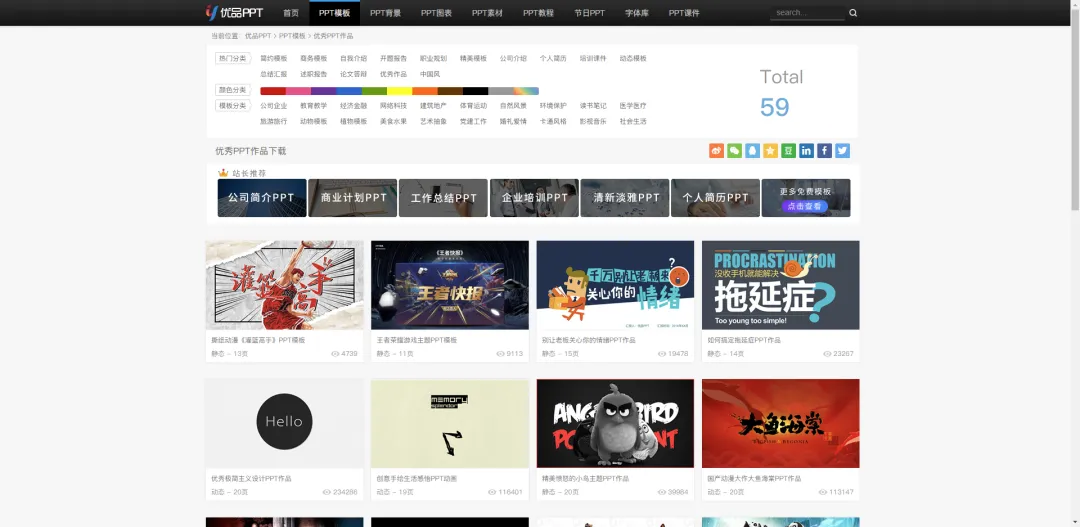
Task: Select the 个人简历 category
Action: coord(553,59)
